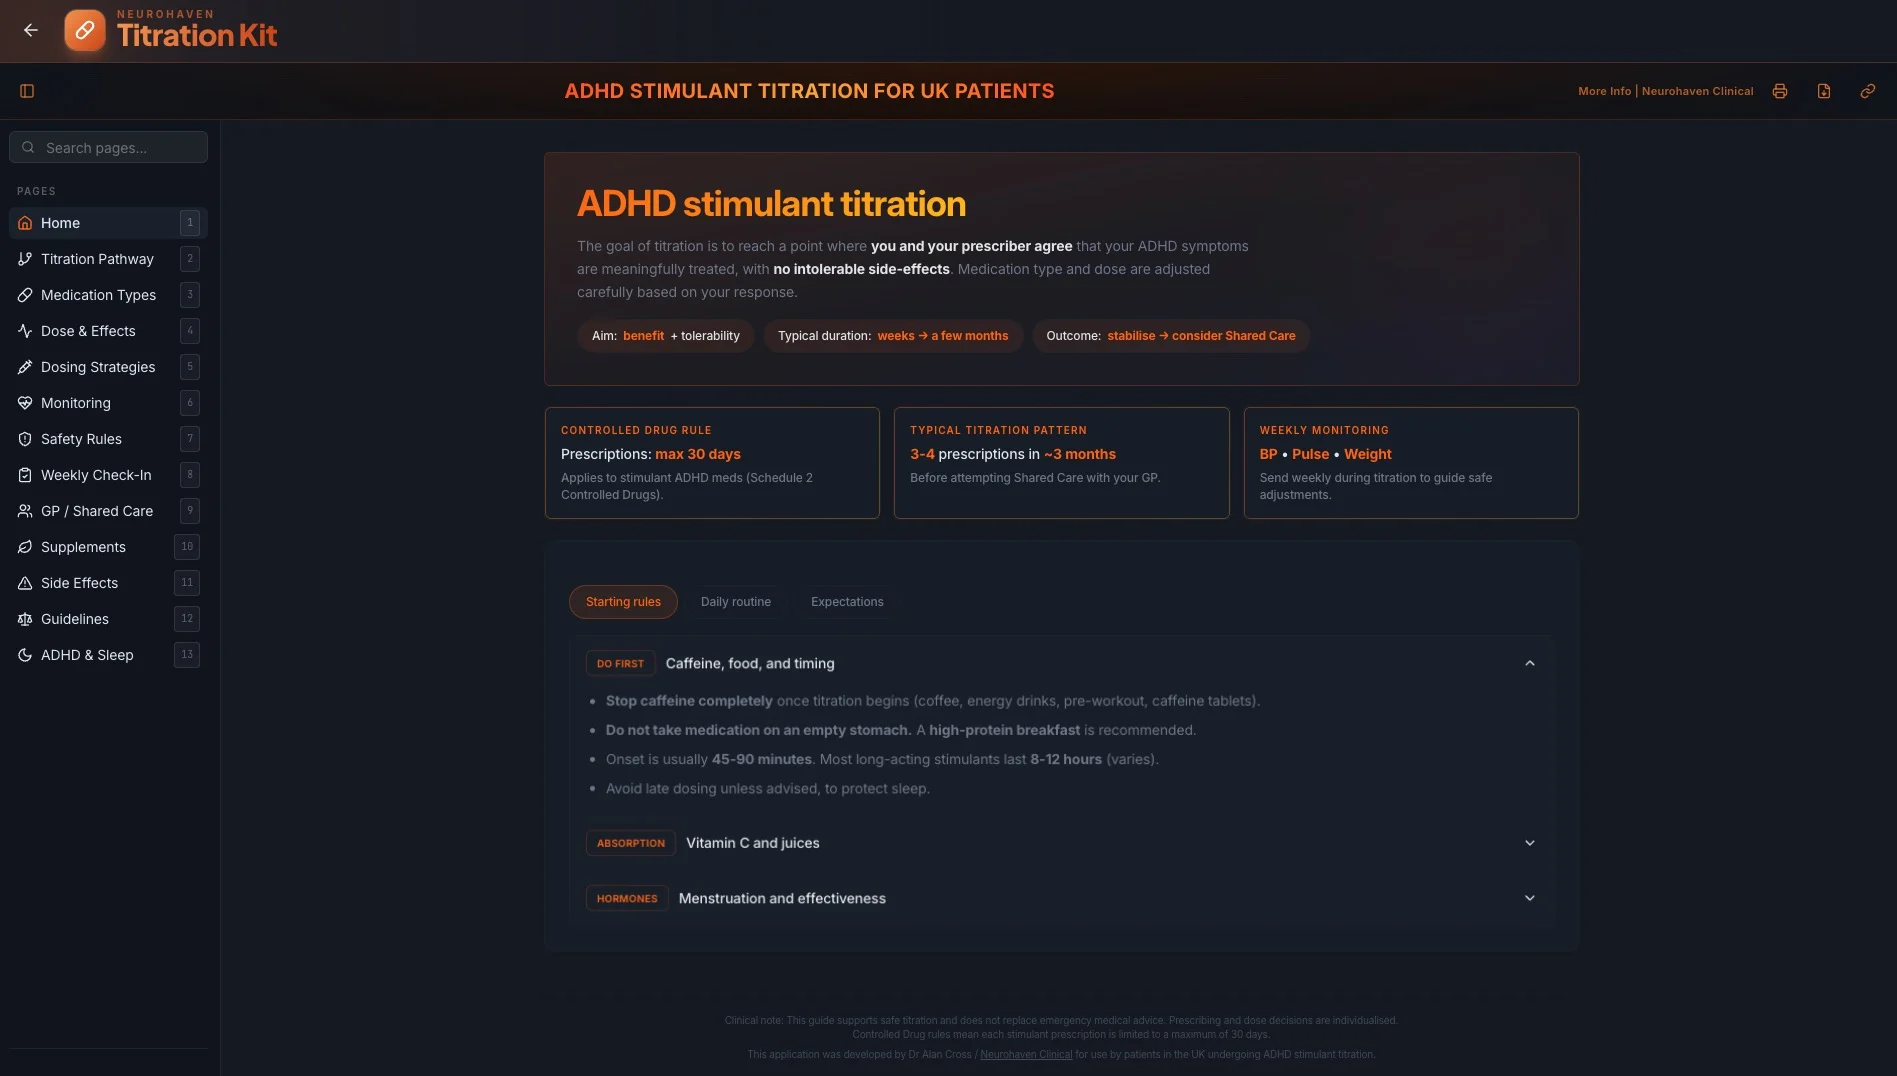Expand Menstruation and effectiveness section
This screenshot has width=1897, height=1076.
pyautogui.click(x=1061, y=898)
